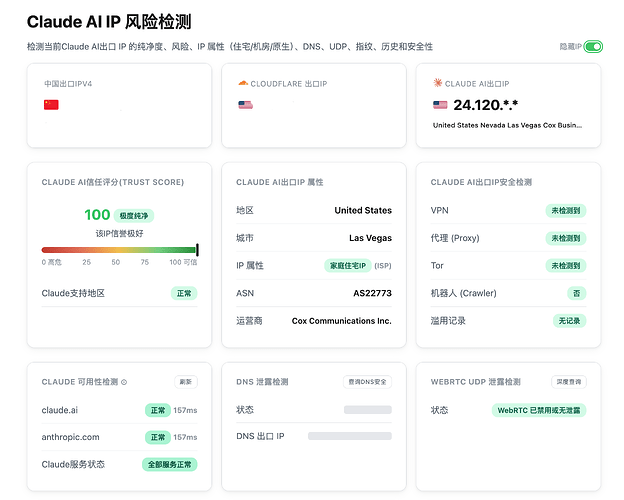Click the anthropic.com row label
This screenshot has height=500, width=624.
point(70,437)
